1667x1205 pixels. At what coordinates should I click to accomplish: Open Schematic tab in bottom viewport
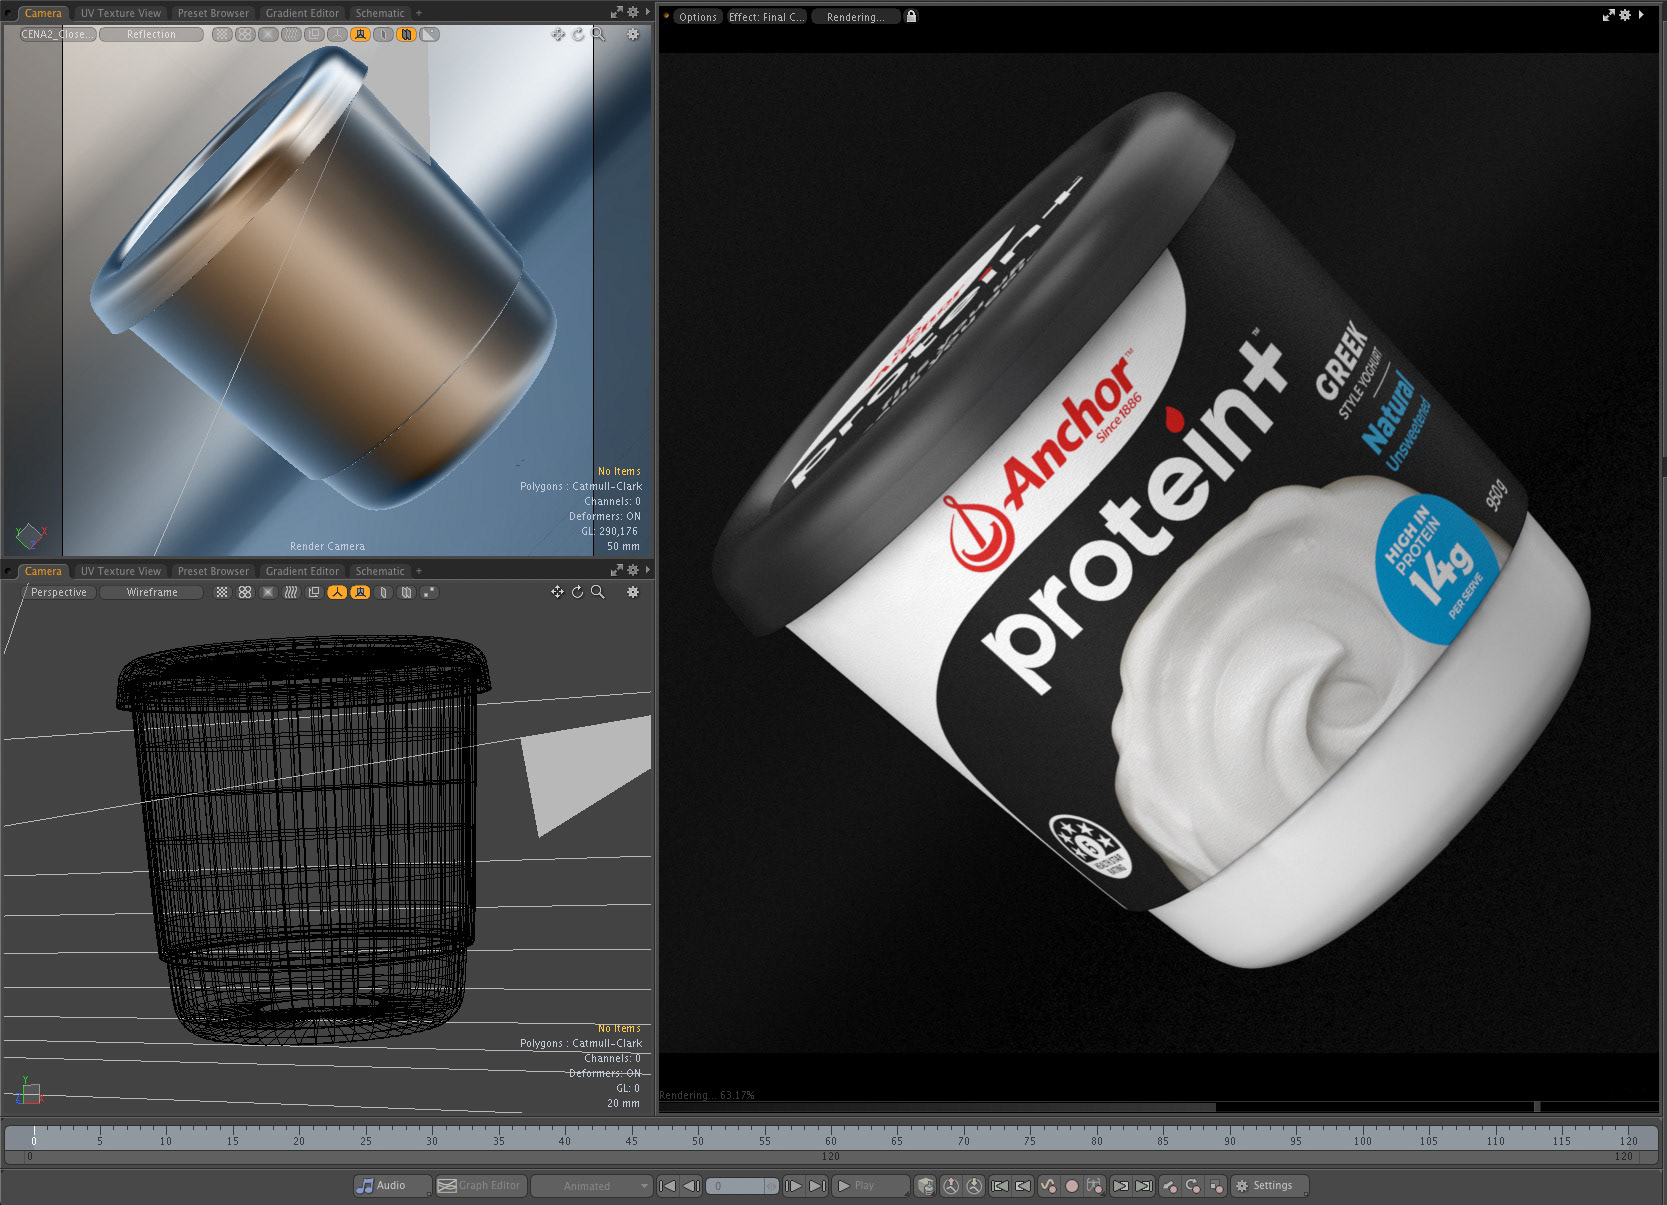[380, 571]
